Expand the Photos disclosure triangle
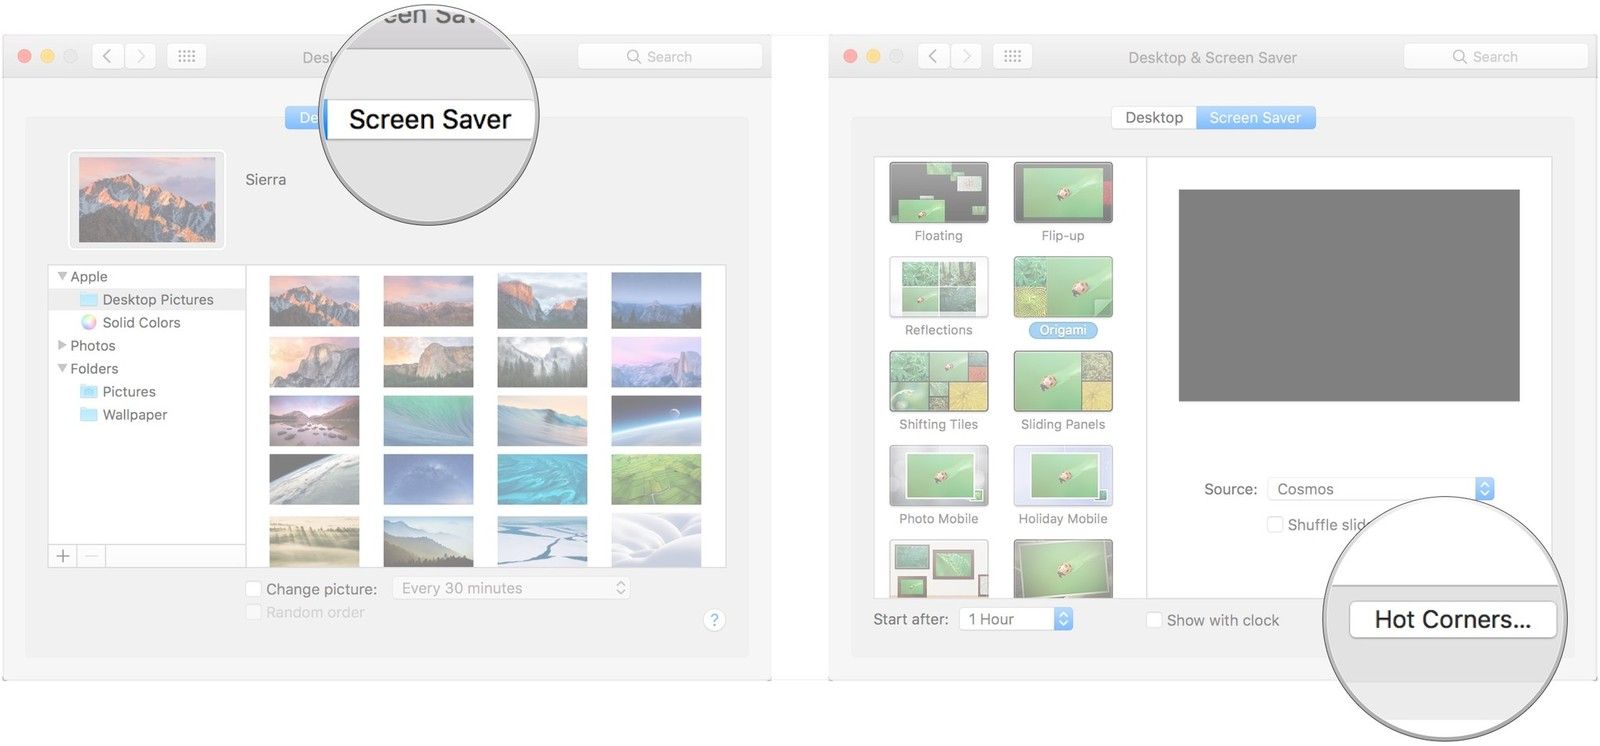The height and width of the screenshot is (746, 1600). [x=62, y=345]
